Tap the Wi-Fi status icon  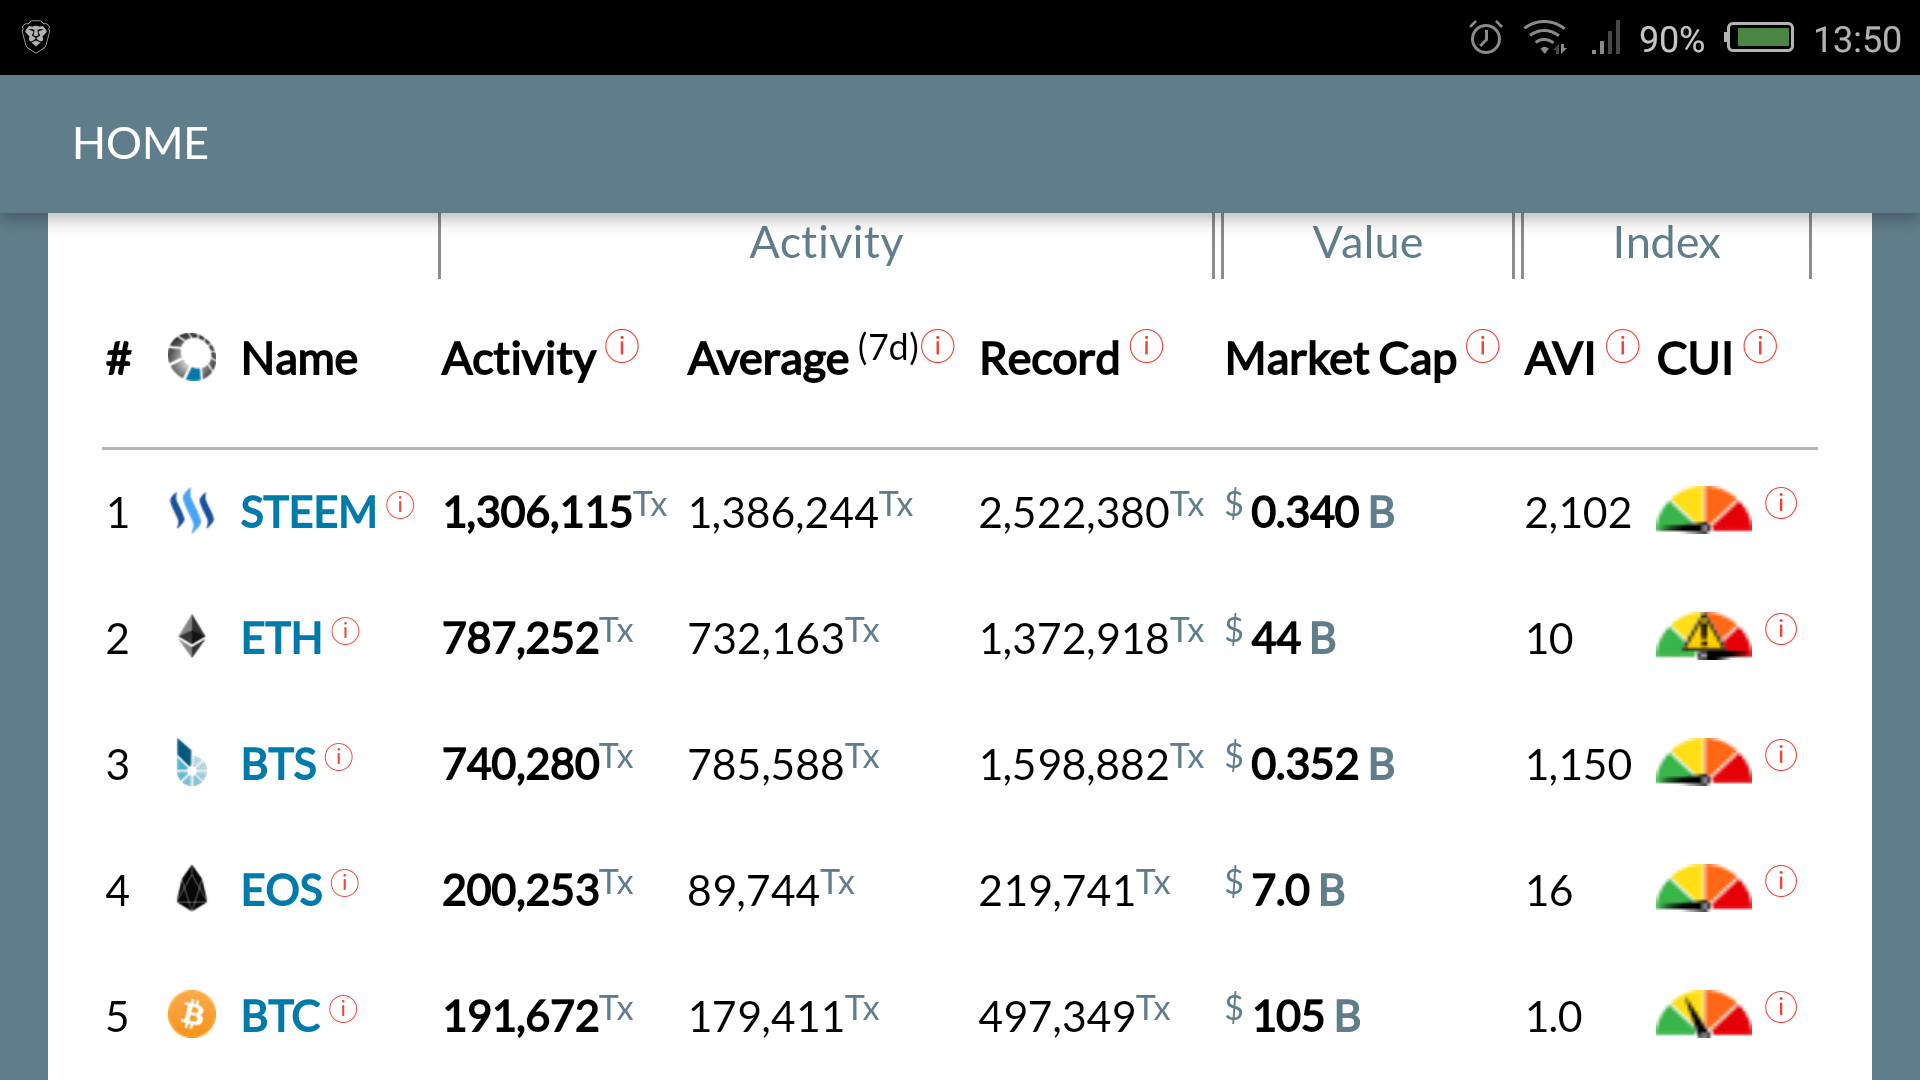1545,38
